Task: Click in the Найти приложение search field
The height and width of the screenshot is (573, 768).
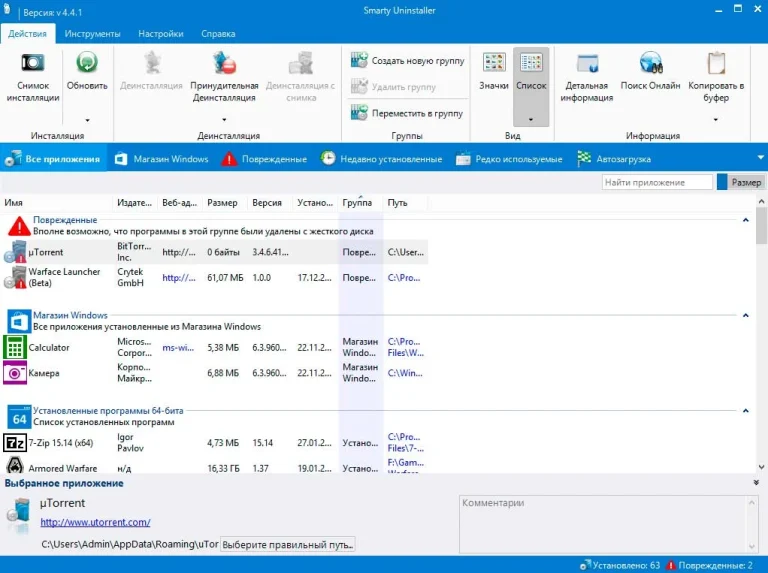Action: (x=657, y=182)
